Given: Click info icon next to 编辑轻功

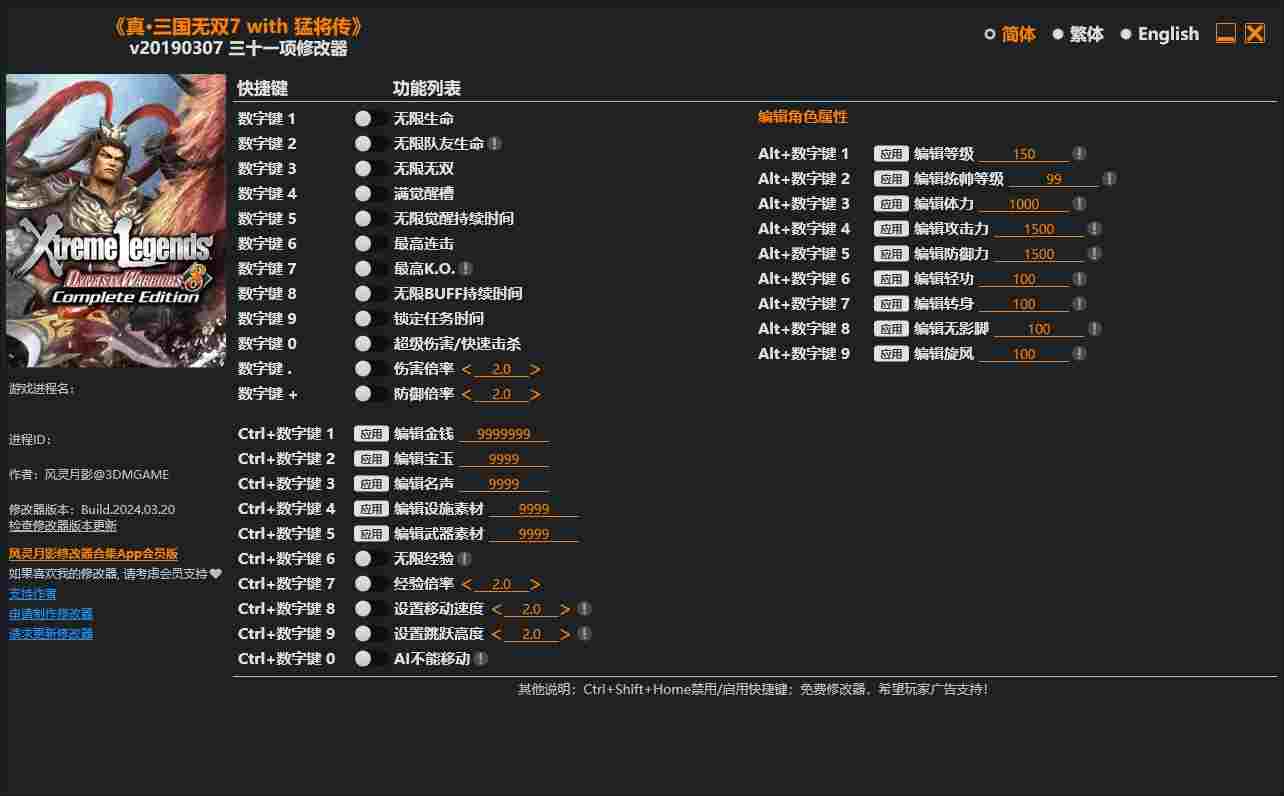Looking at the screenshot, I should tap(1079, 279).
